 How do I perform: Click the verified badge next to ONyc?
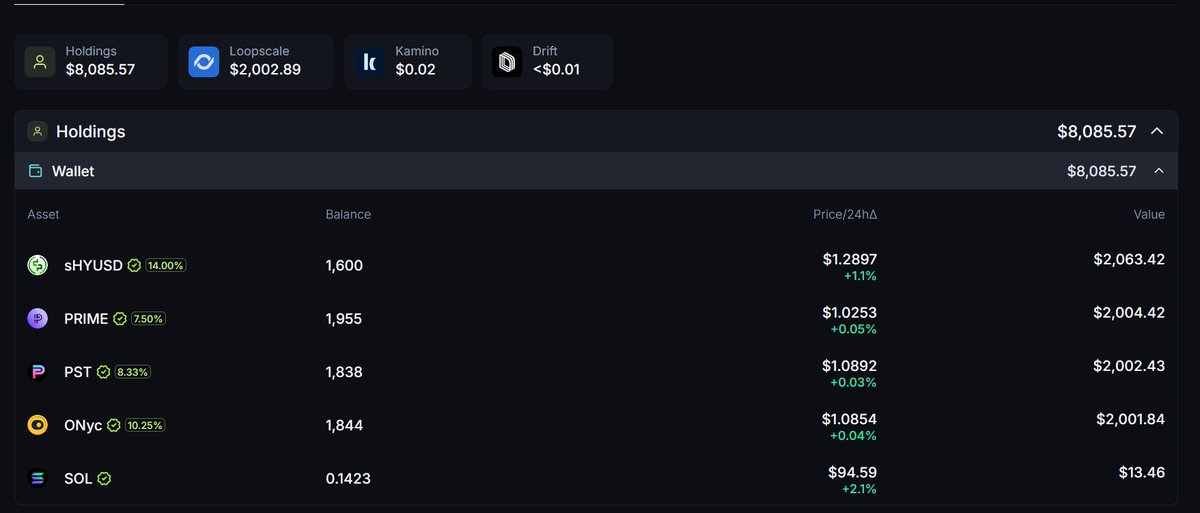point(114,425)
